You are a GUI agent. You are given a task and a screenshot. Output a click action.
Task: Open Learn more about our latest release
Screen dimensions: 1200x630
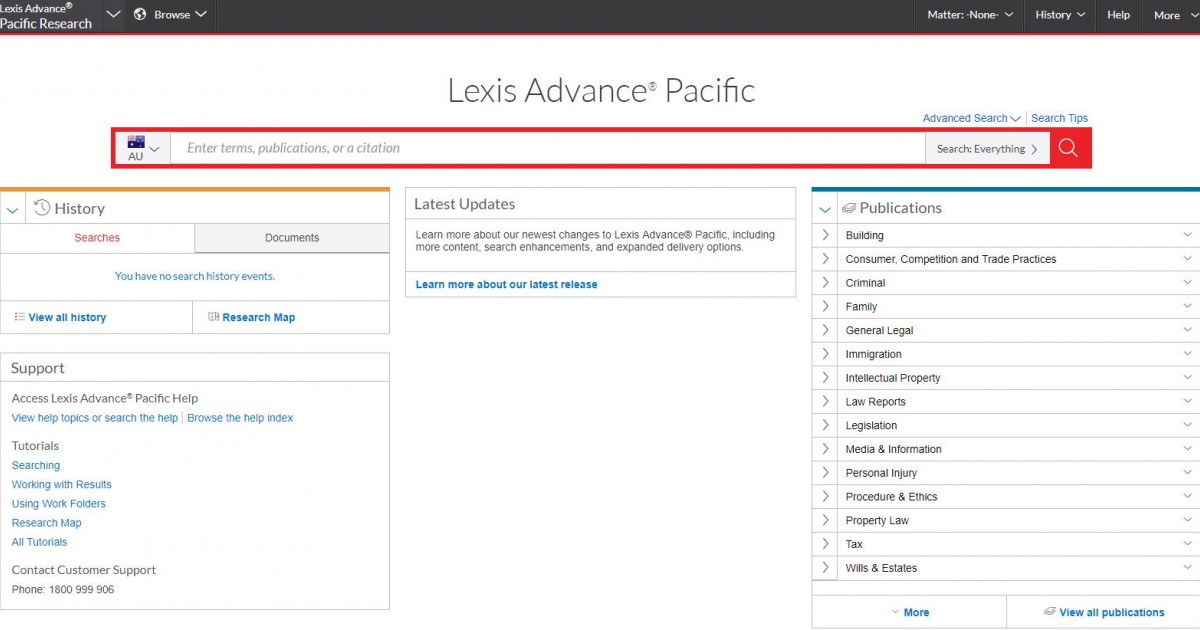click(x=506, y=284)
